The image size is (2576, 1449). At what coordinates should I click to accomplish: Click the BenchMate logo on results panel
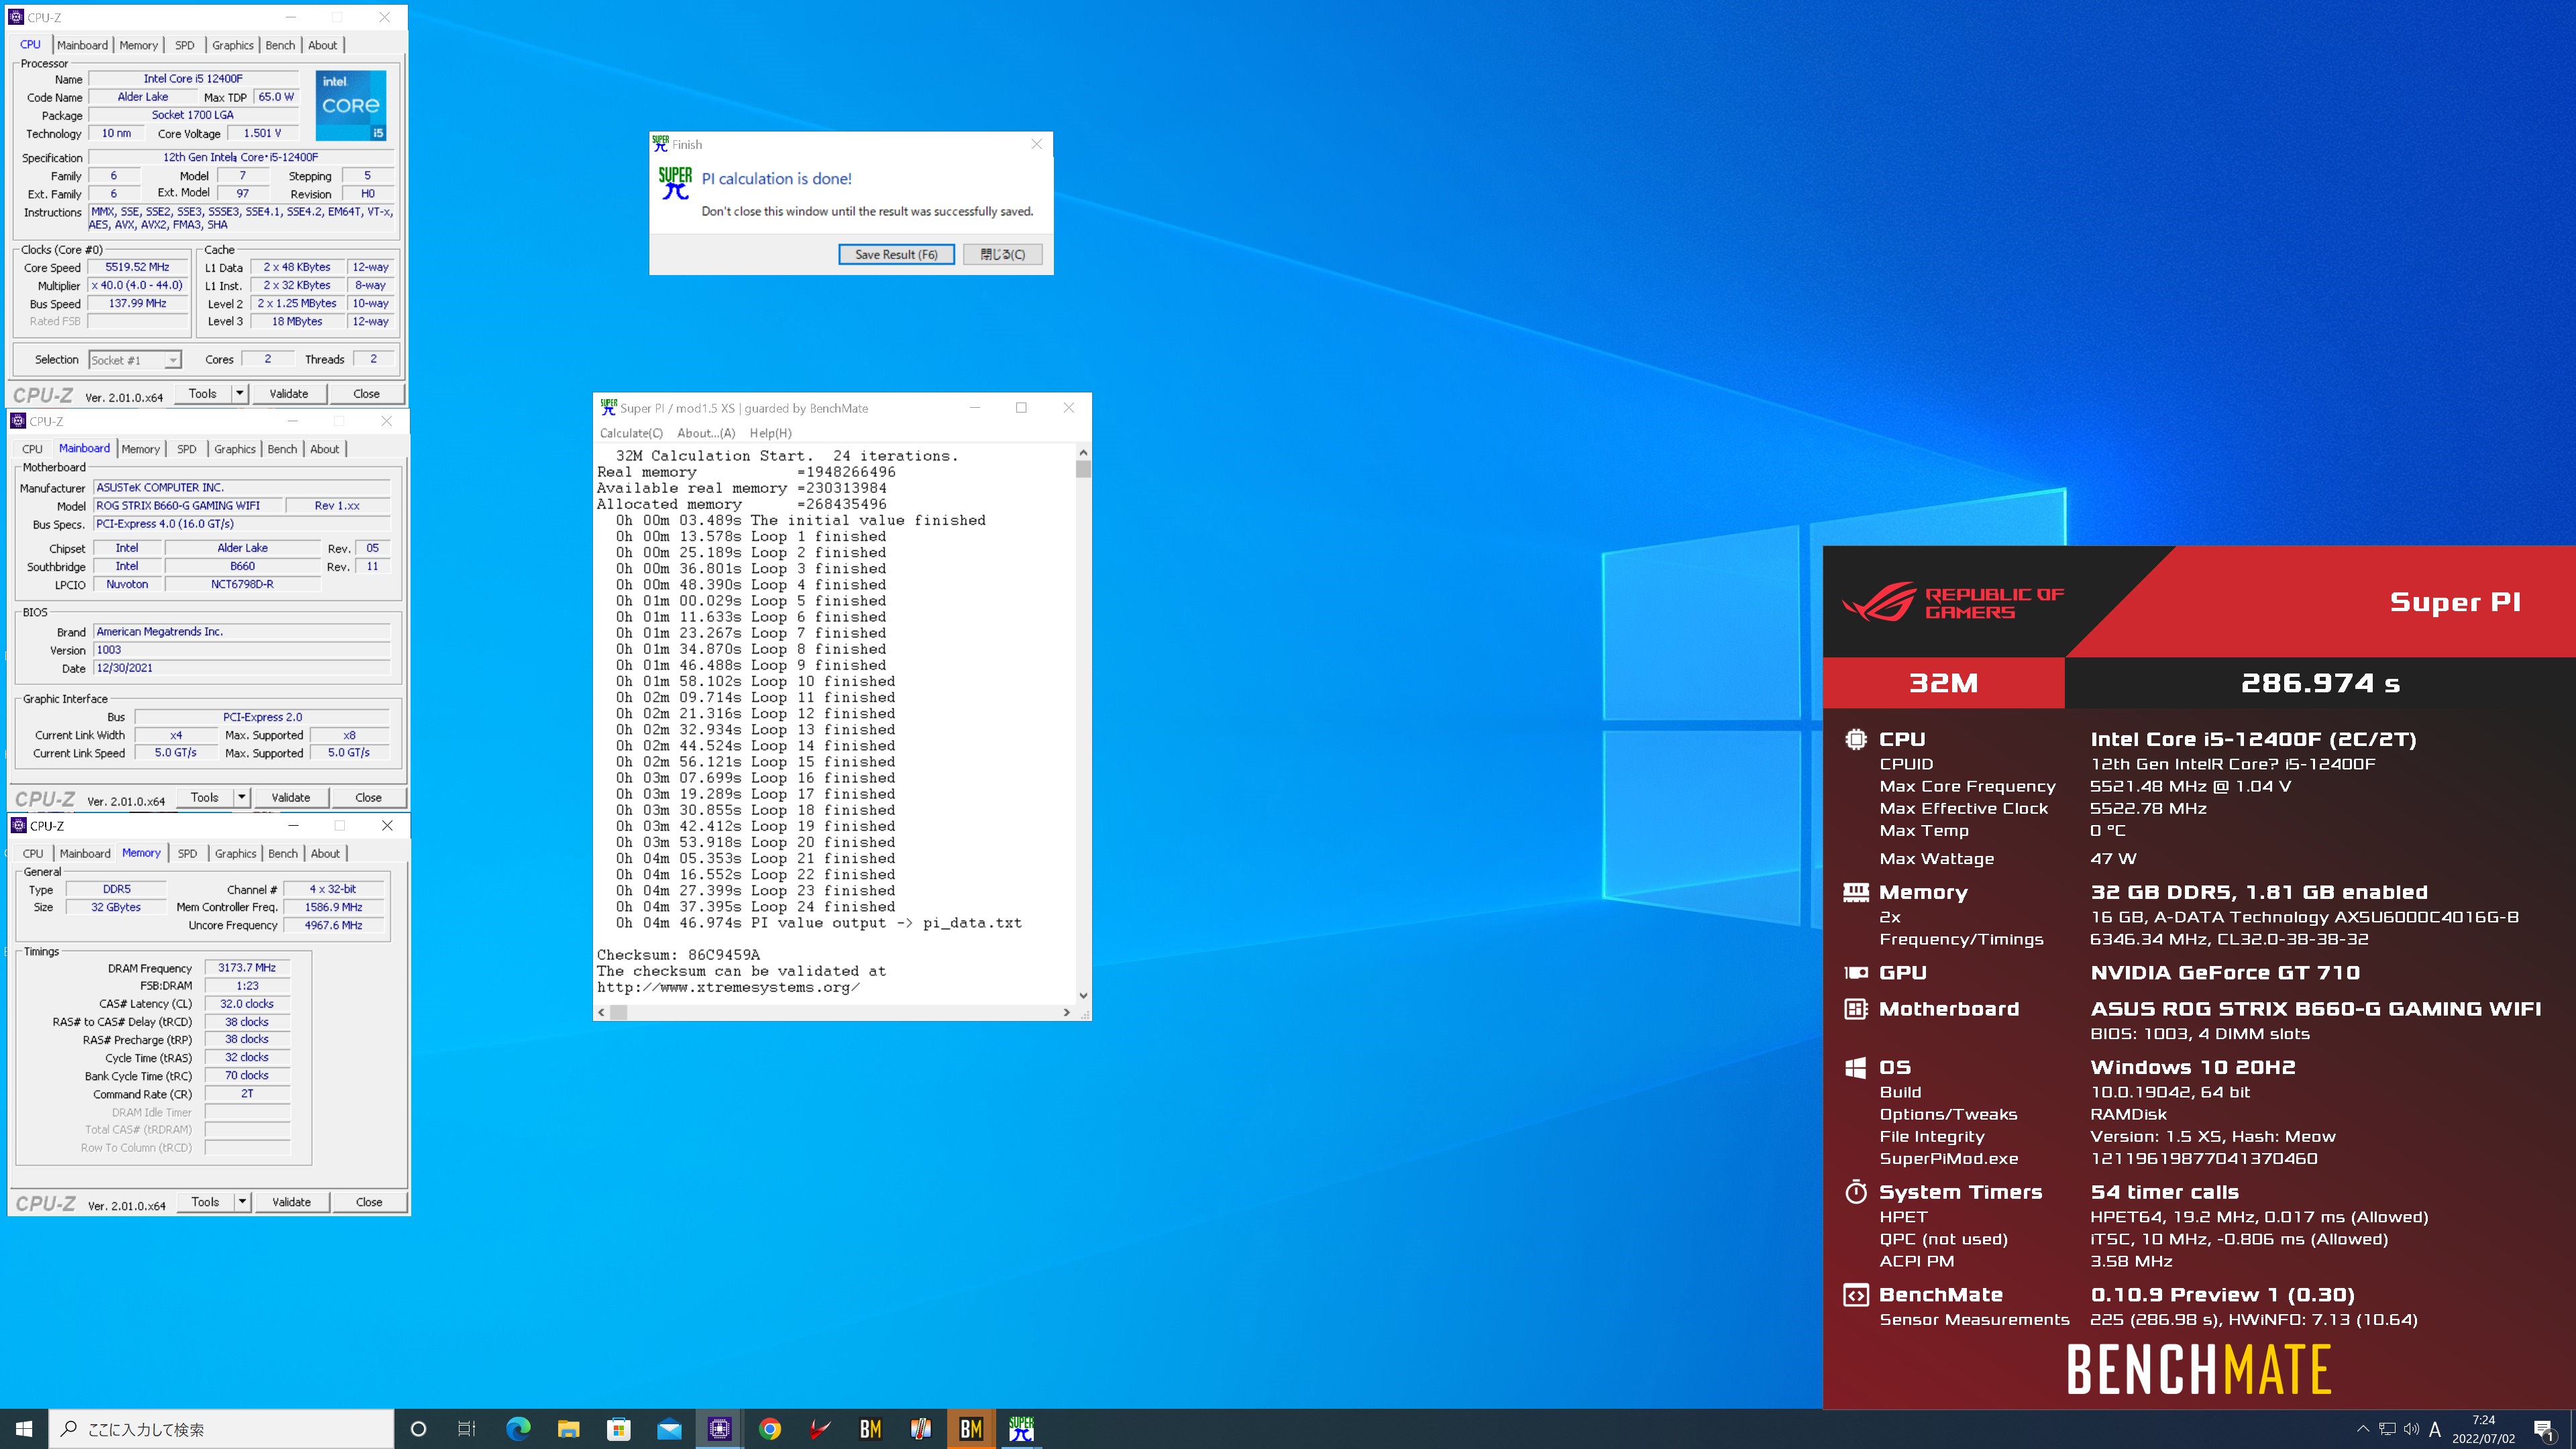pos(2199,1369)
